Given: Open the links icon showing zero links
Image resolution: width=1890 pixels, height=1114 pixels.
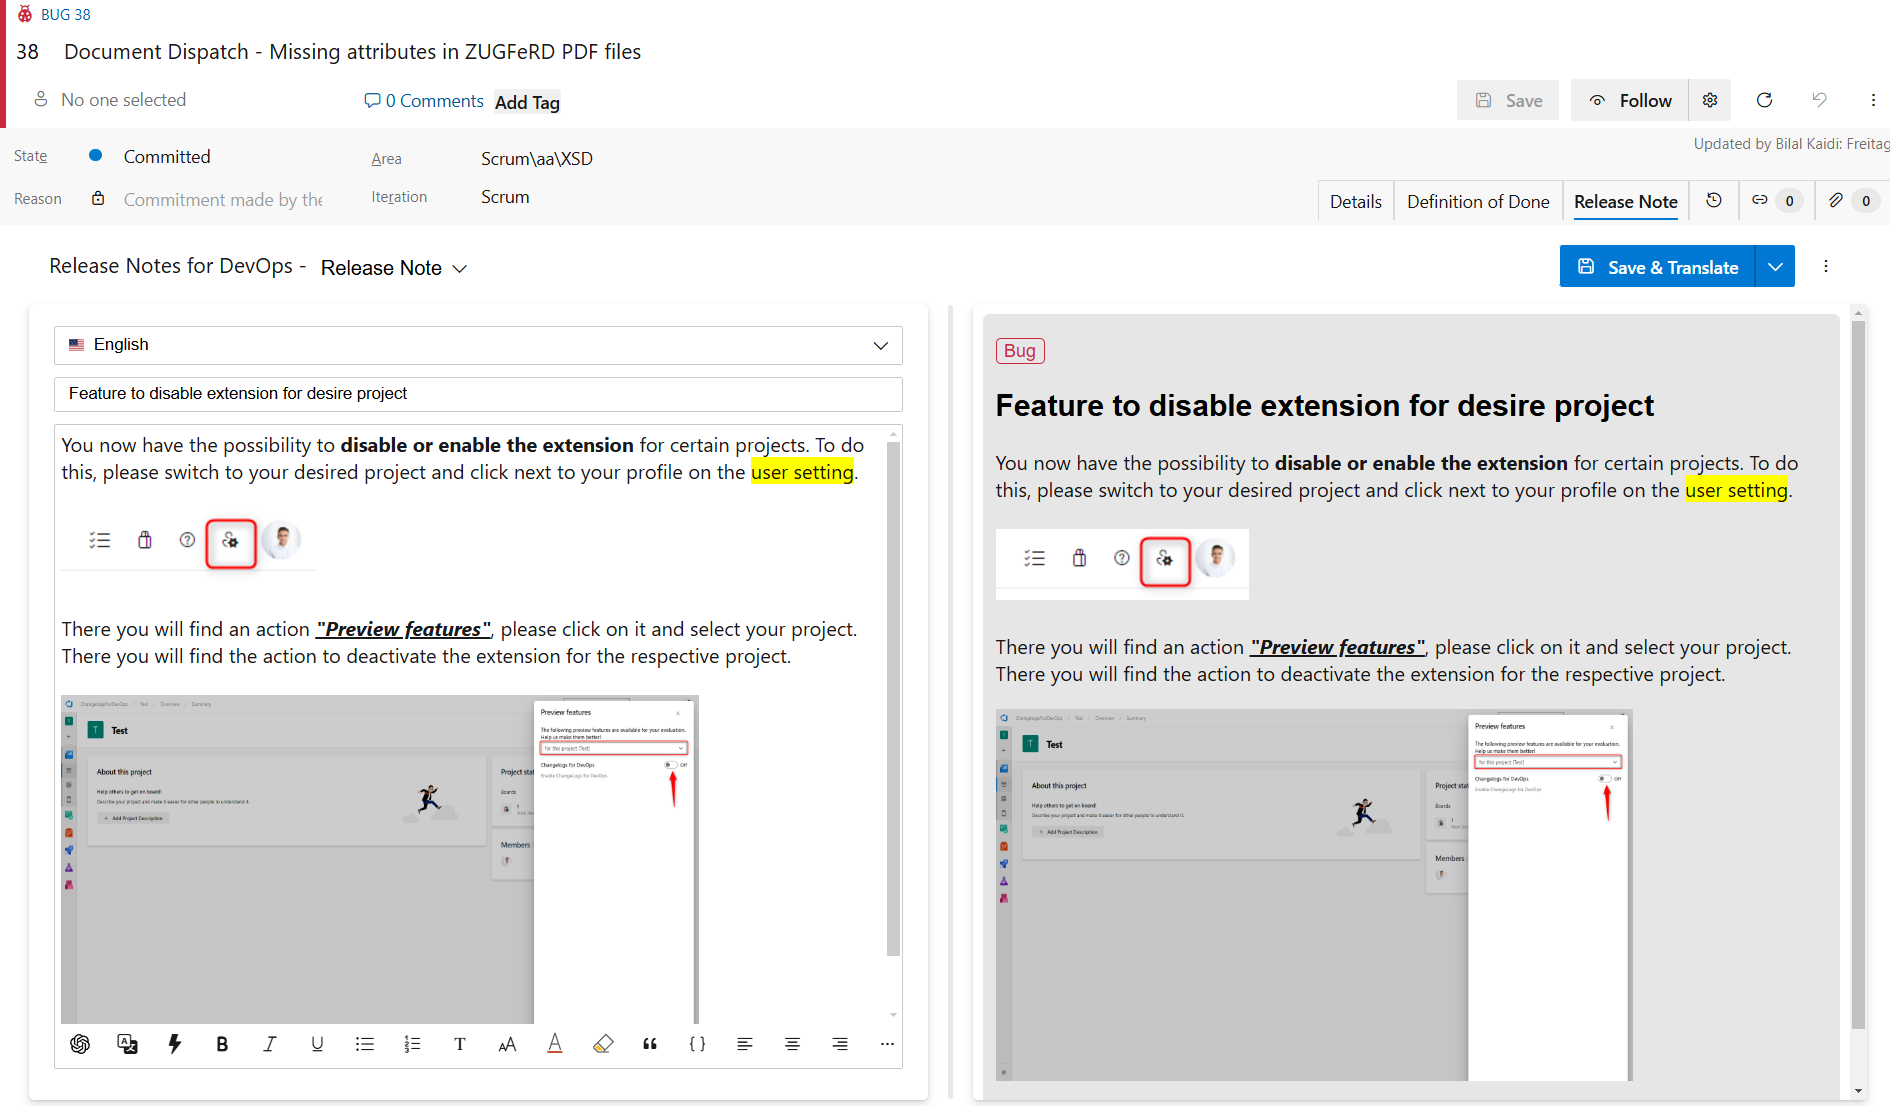Looking at the screenshot, I should (x=1776, y=200).
